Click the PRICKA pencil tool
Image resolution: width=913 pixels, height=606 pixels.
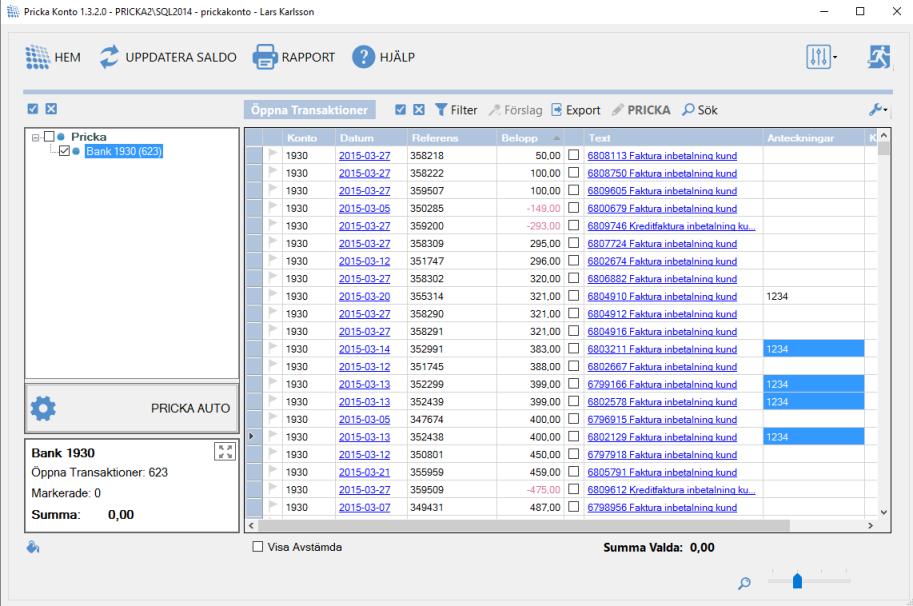tap(641, 110)
